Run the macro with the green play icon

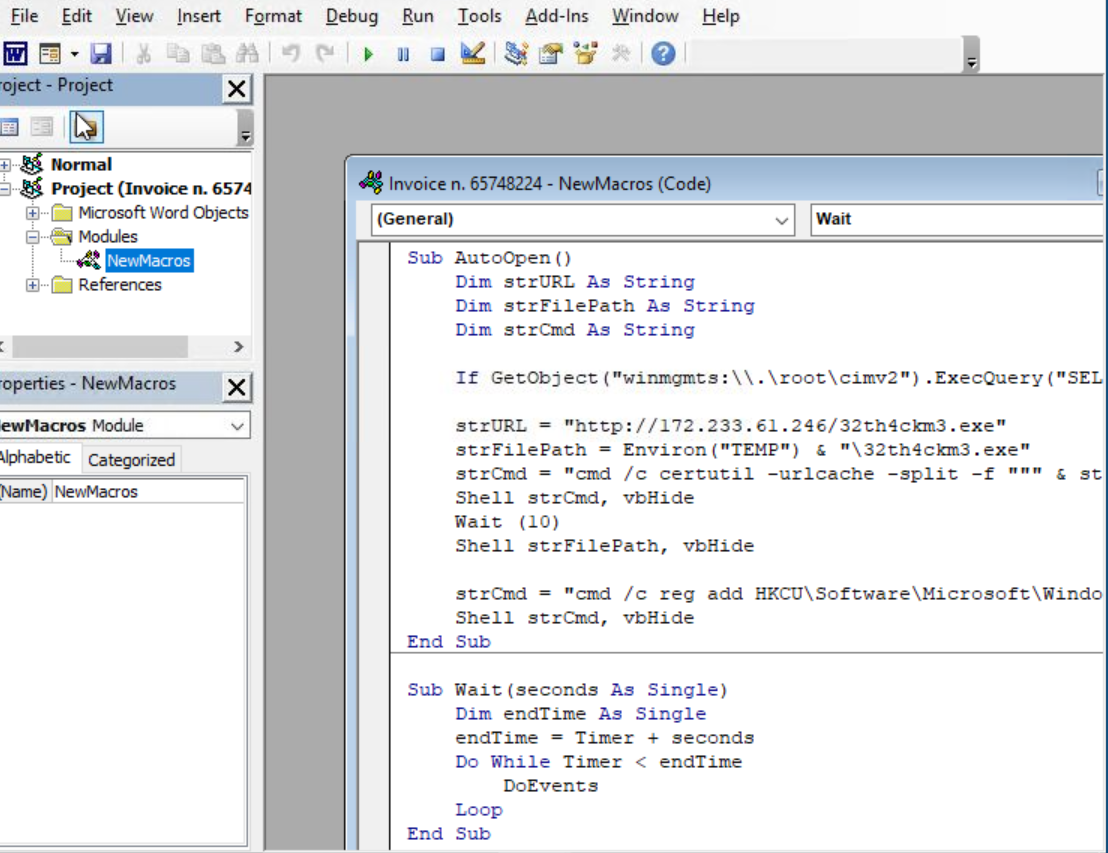pos(367,54)
